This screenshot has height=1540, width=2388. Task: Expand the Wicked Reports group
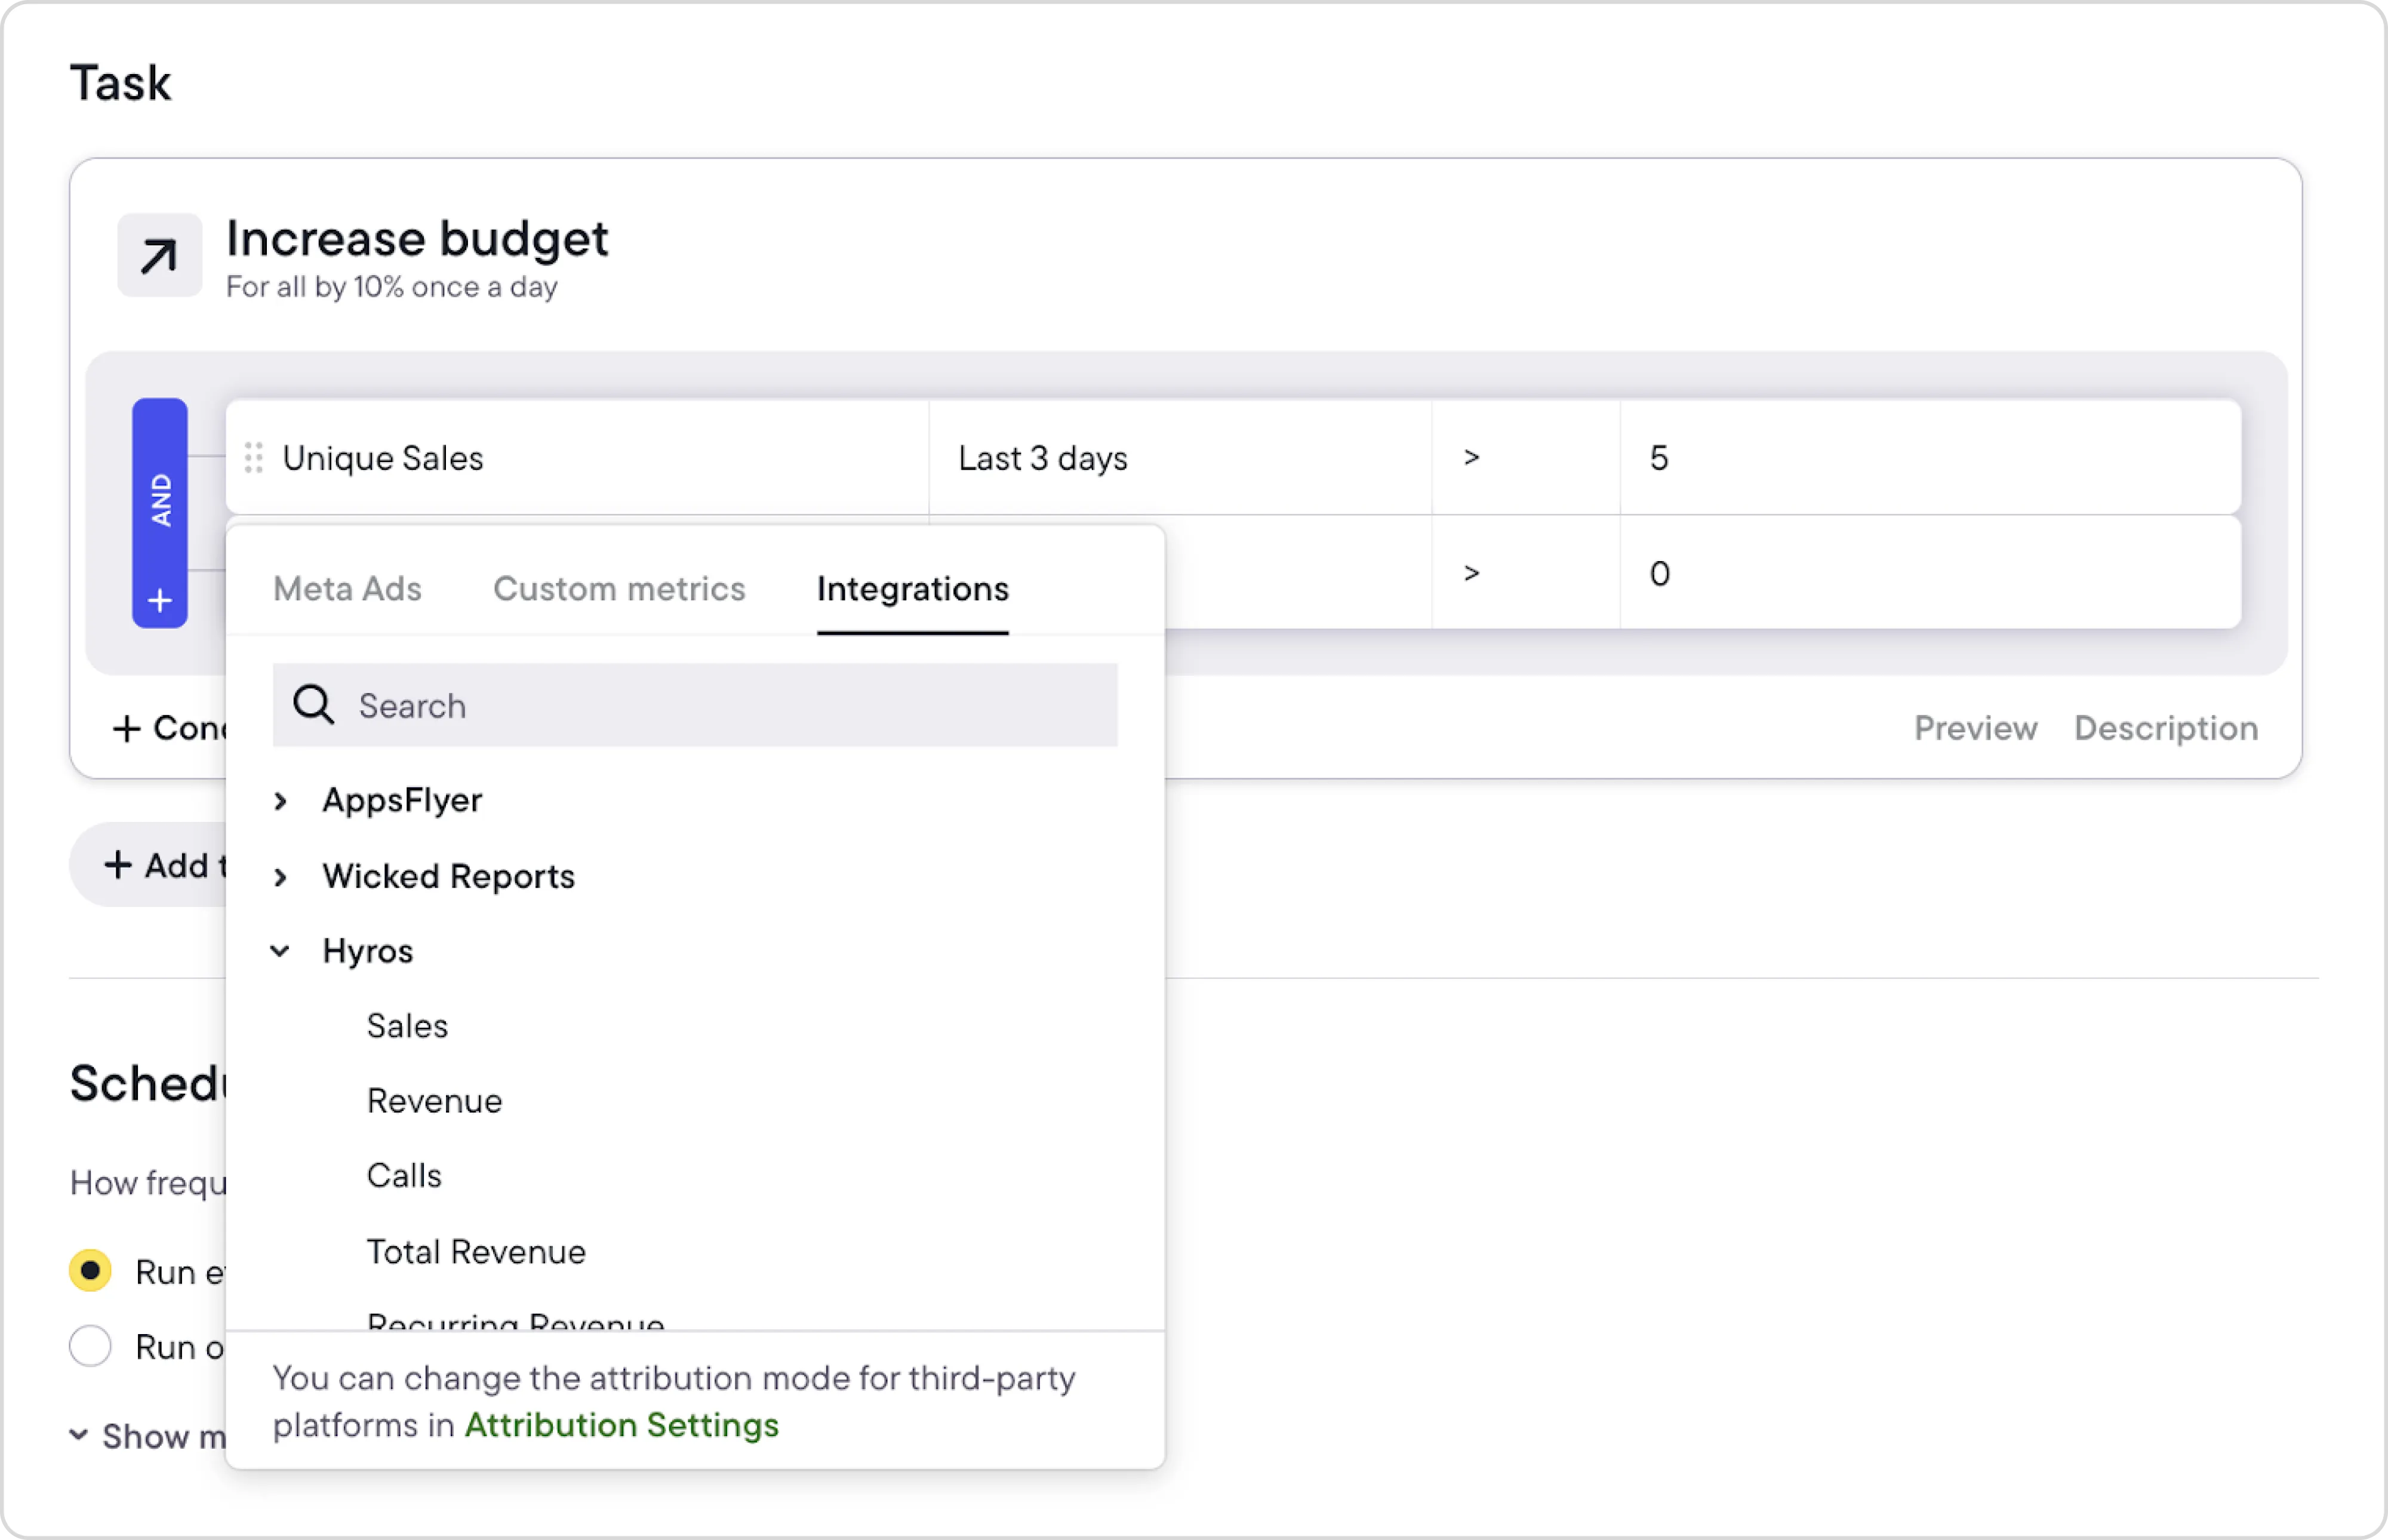pos(281,877)
